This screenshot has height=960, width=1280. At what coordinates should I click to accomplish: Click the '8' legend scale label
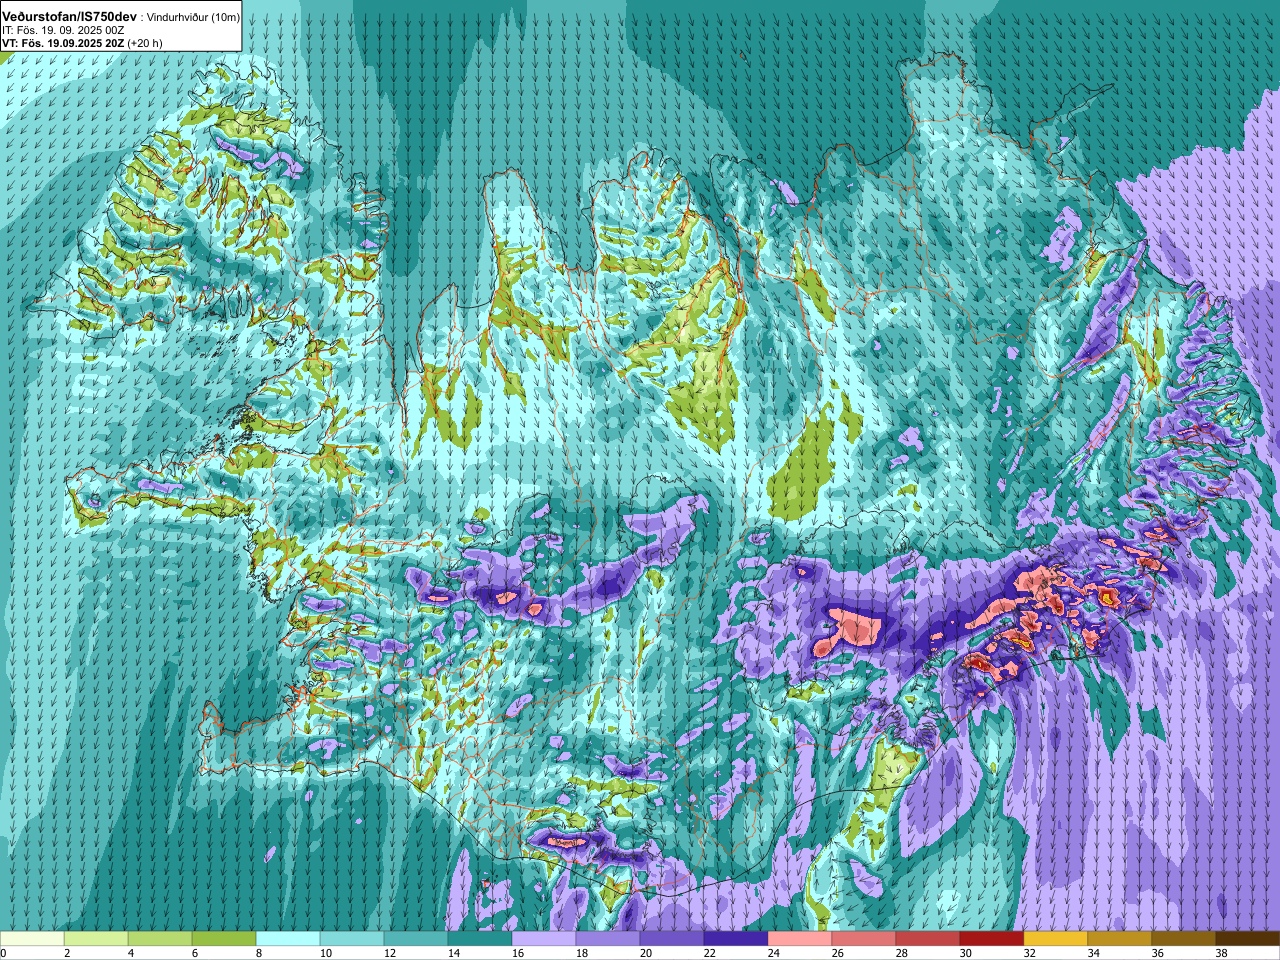pos(259,953)
